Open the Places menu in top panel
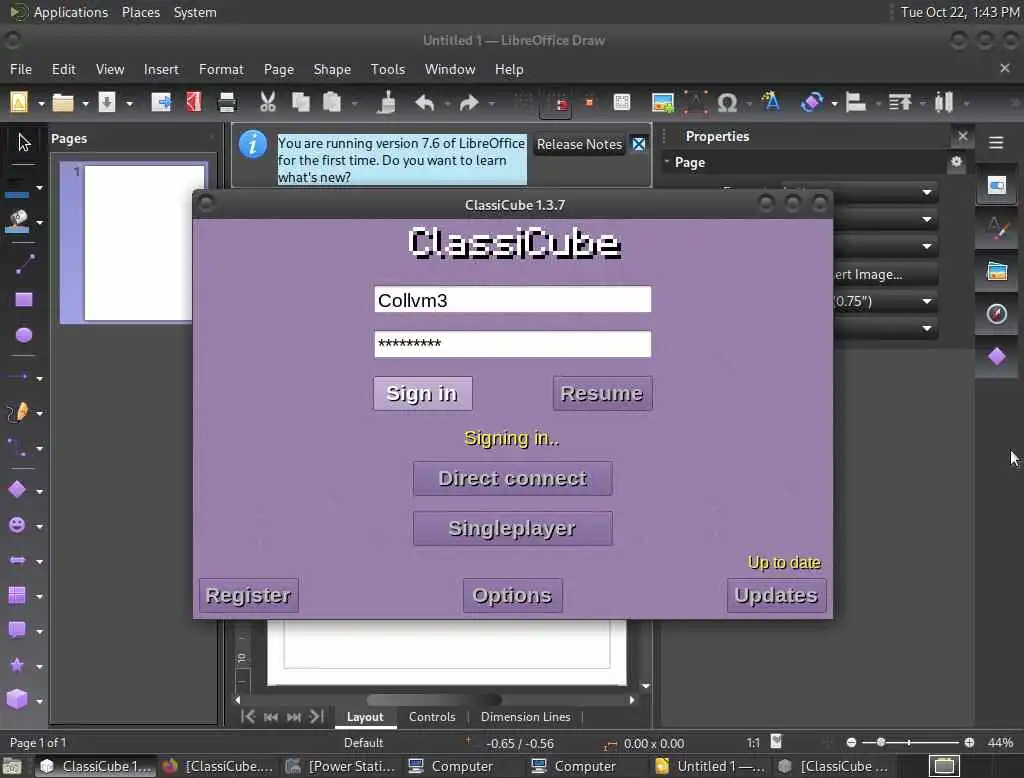The height and width of the screenshot is (778, 1024). pos(140,12)
